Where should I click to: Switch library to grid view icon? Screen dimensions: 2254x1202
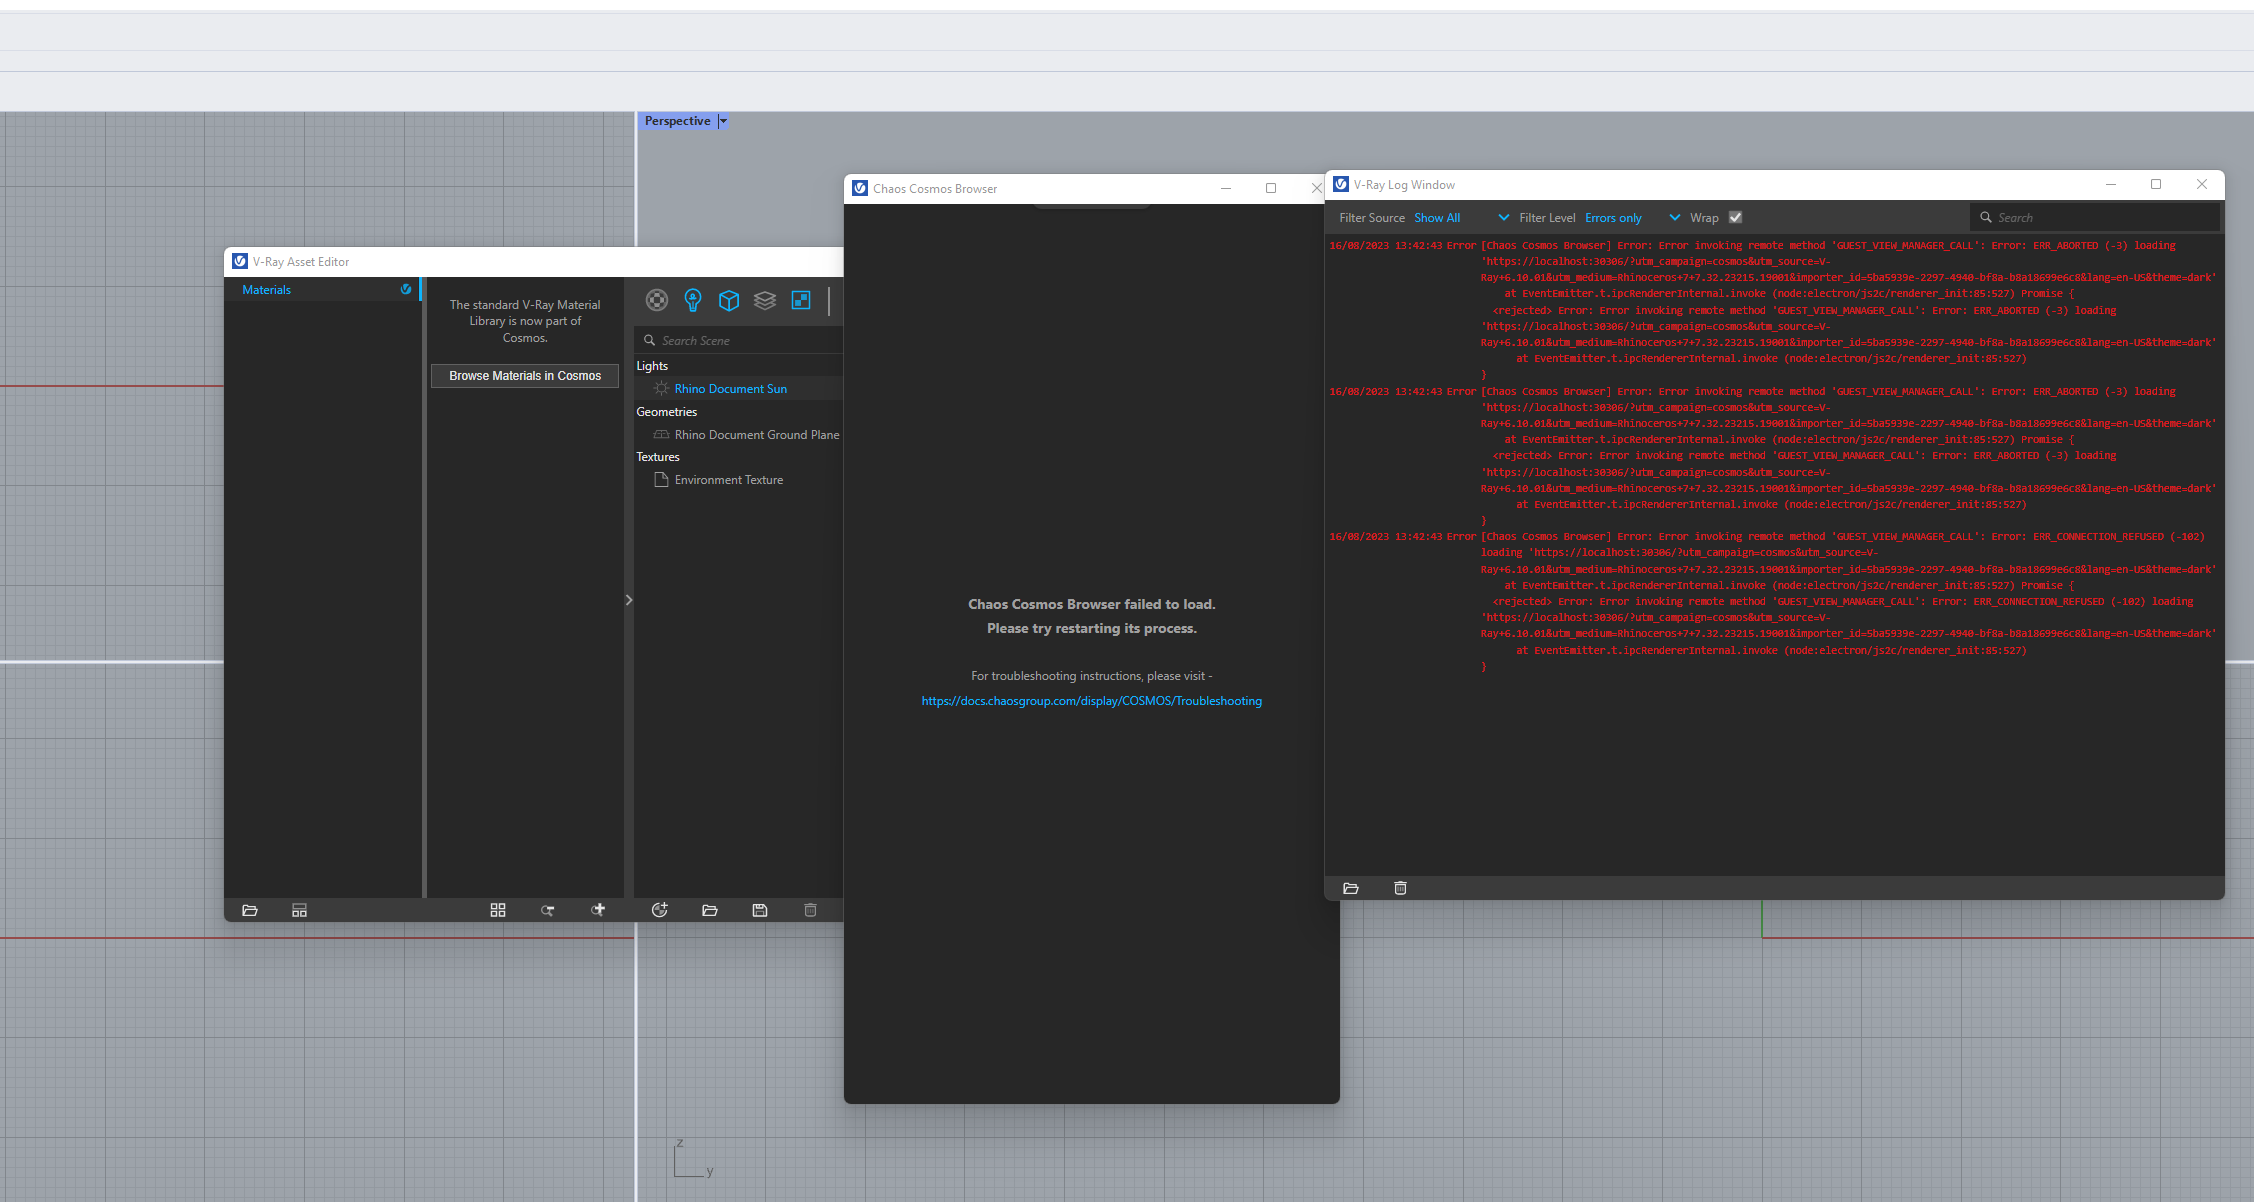(x=498, y=910)
